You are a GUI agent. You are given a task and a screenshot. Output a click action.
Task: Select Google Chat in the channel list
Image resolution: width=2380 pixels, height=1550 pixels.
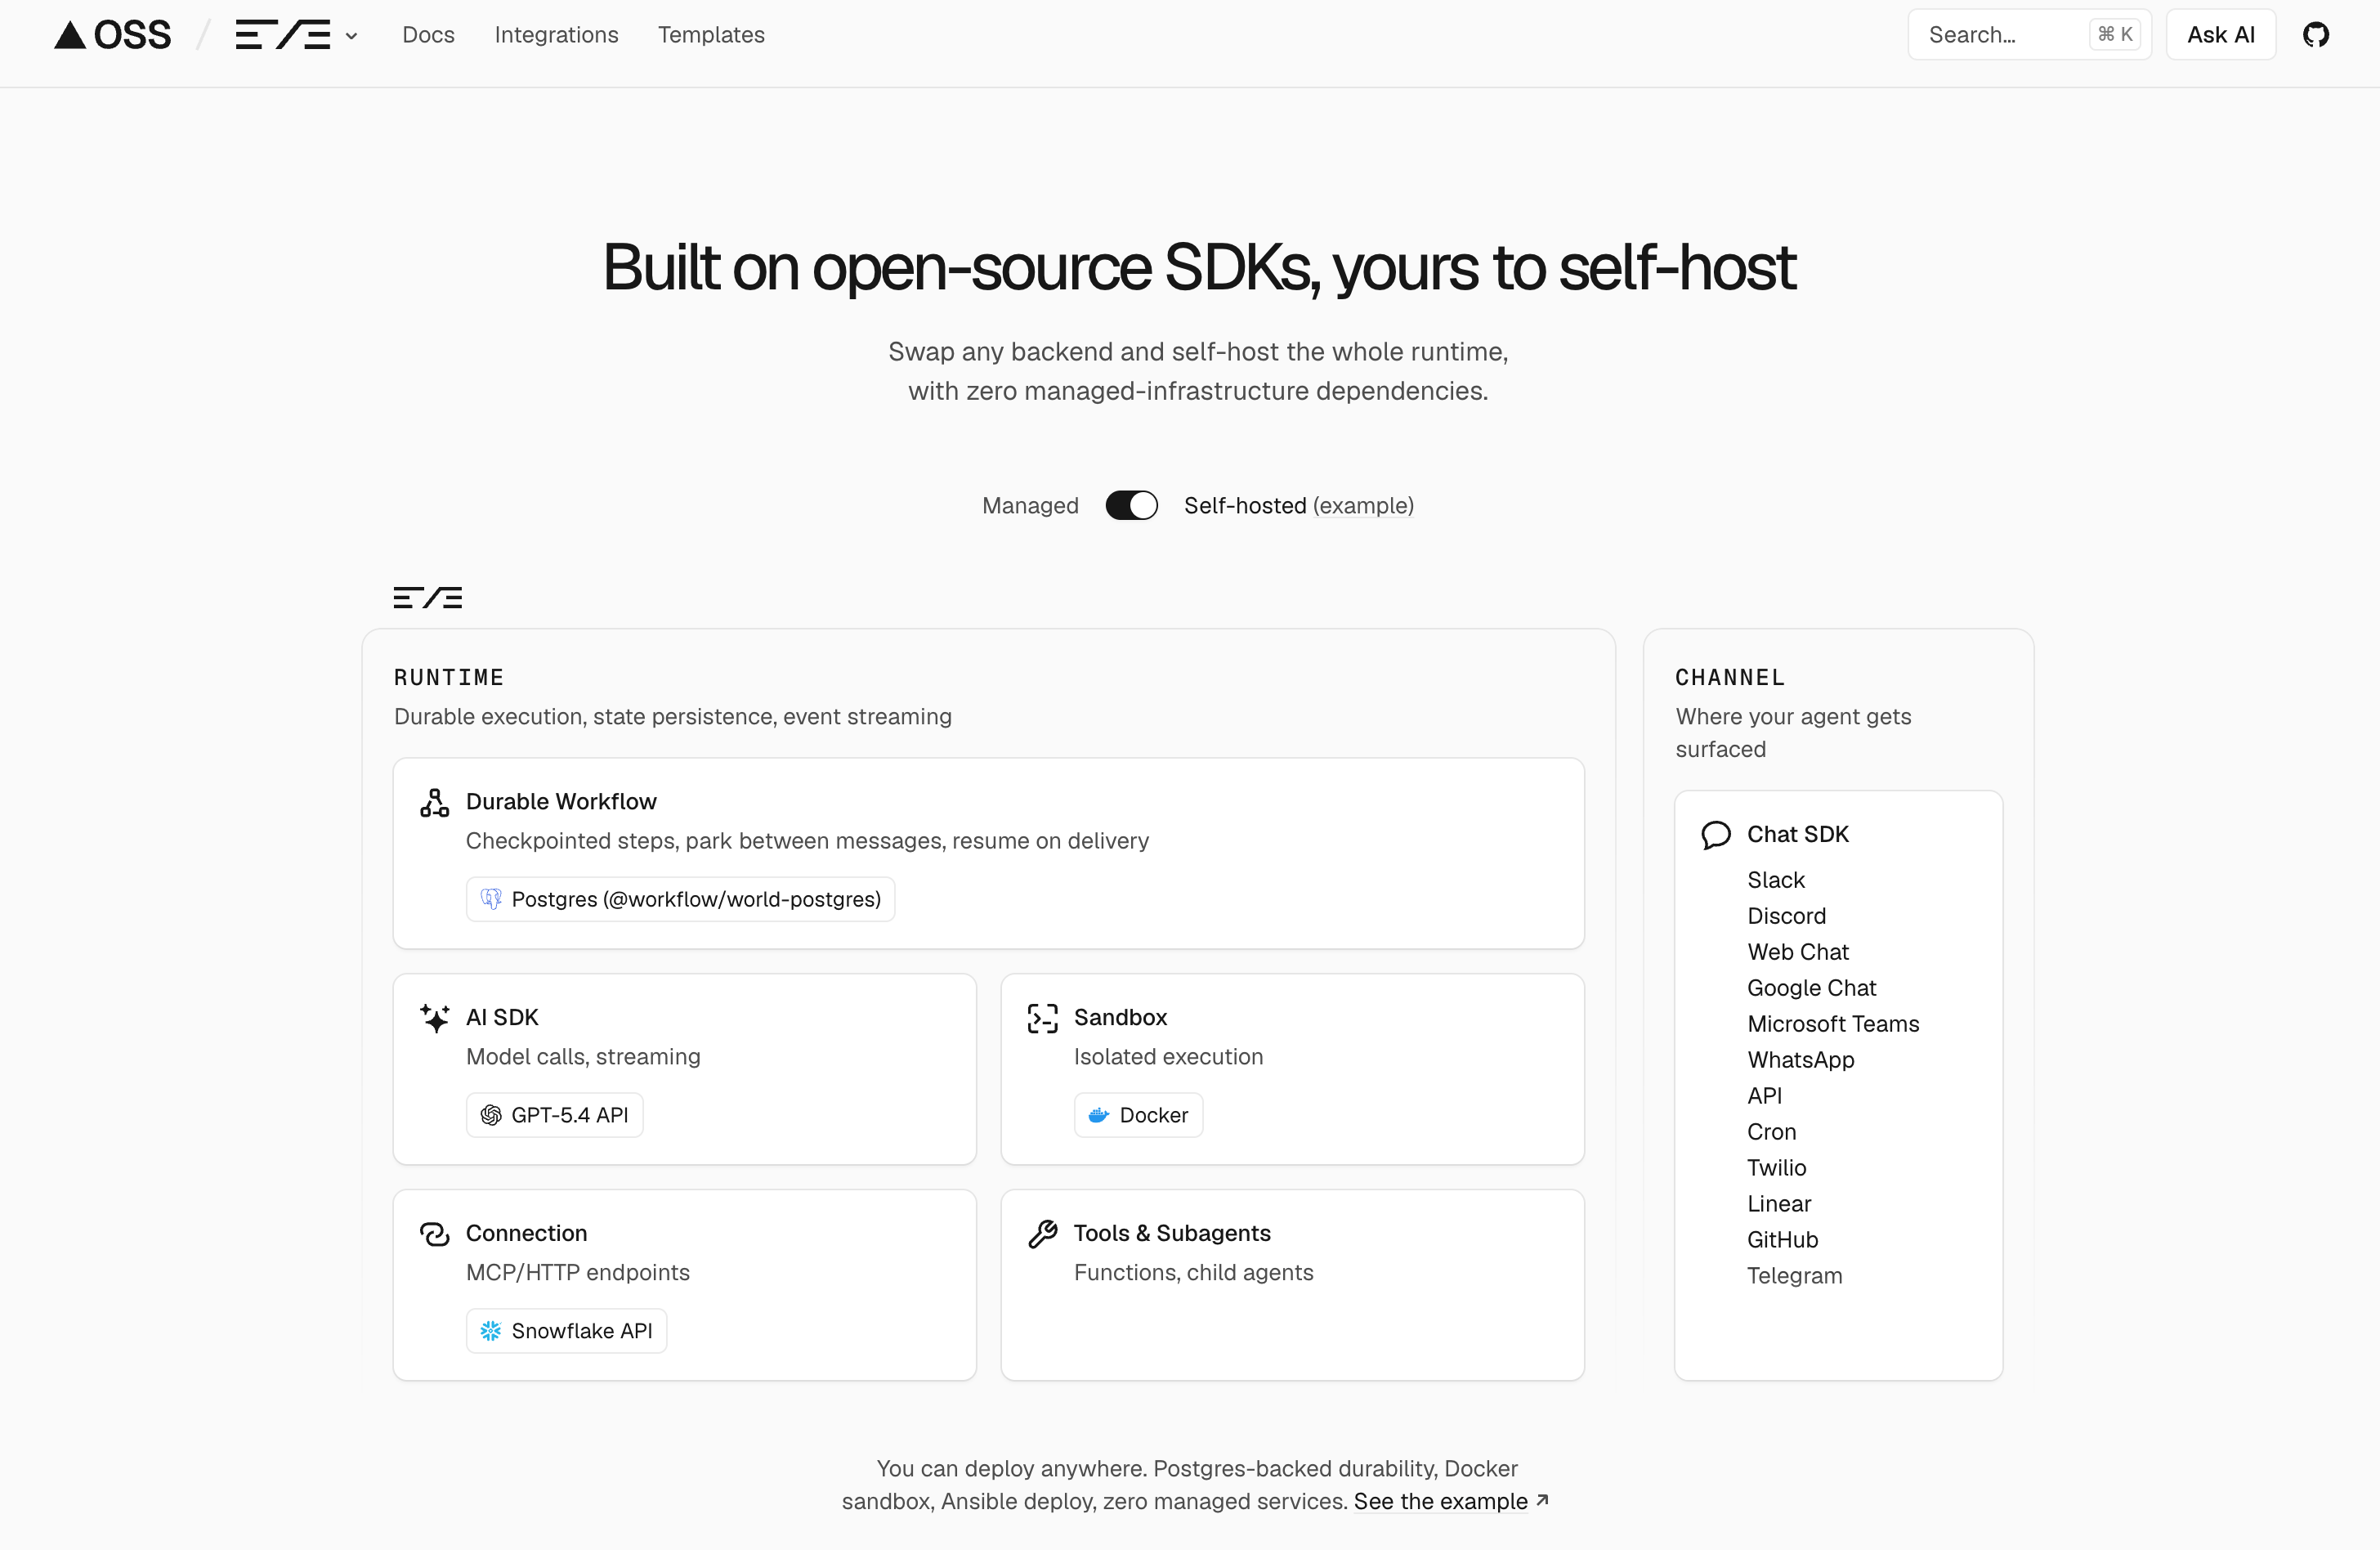[x=1811, y=988]
